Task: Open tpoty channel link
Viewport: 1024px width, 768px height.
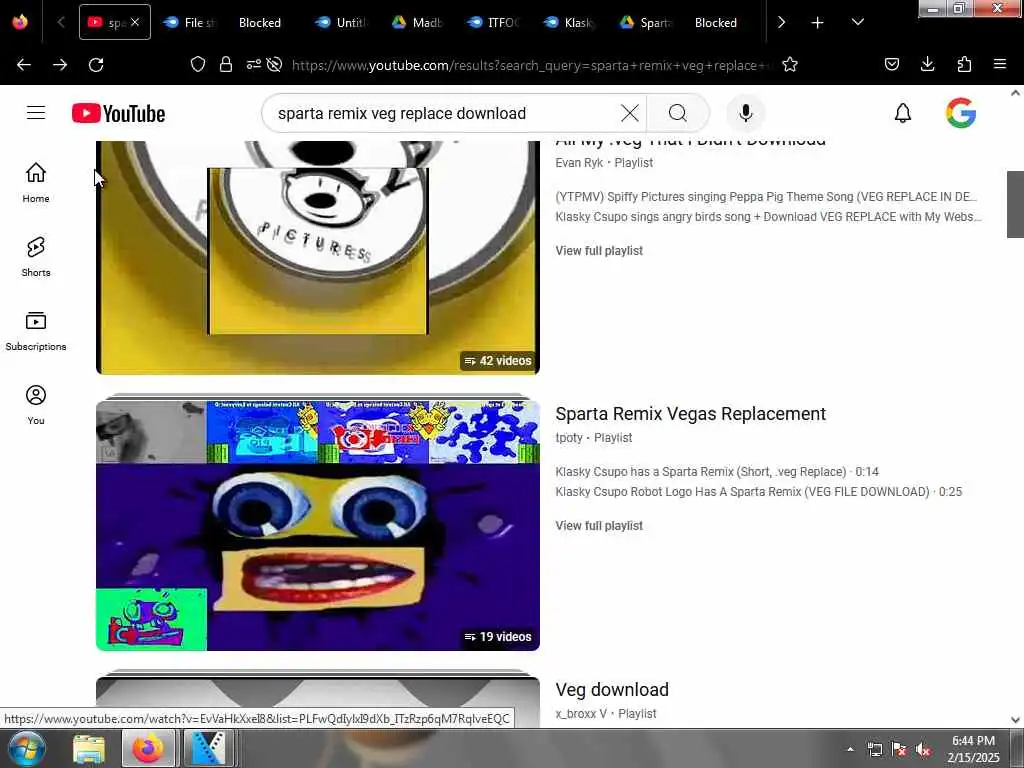Action: (x=569, y=438)
